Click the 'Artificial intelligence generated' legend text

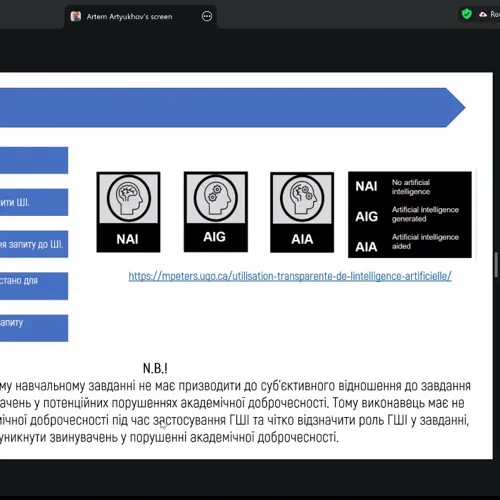pyautogui.click(x=425, y=214)
